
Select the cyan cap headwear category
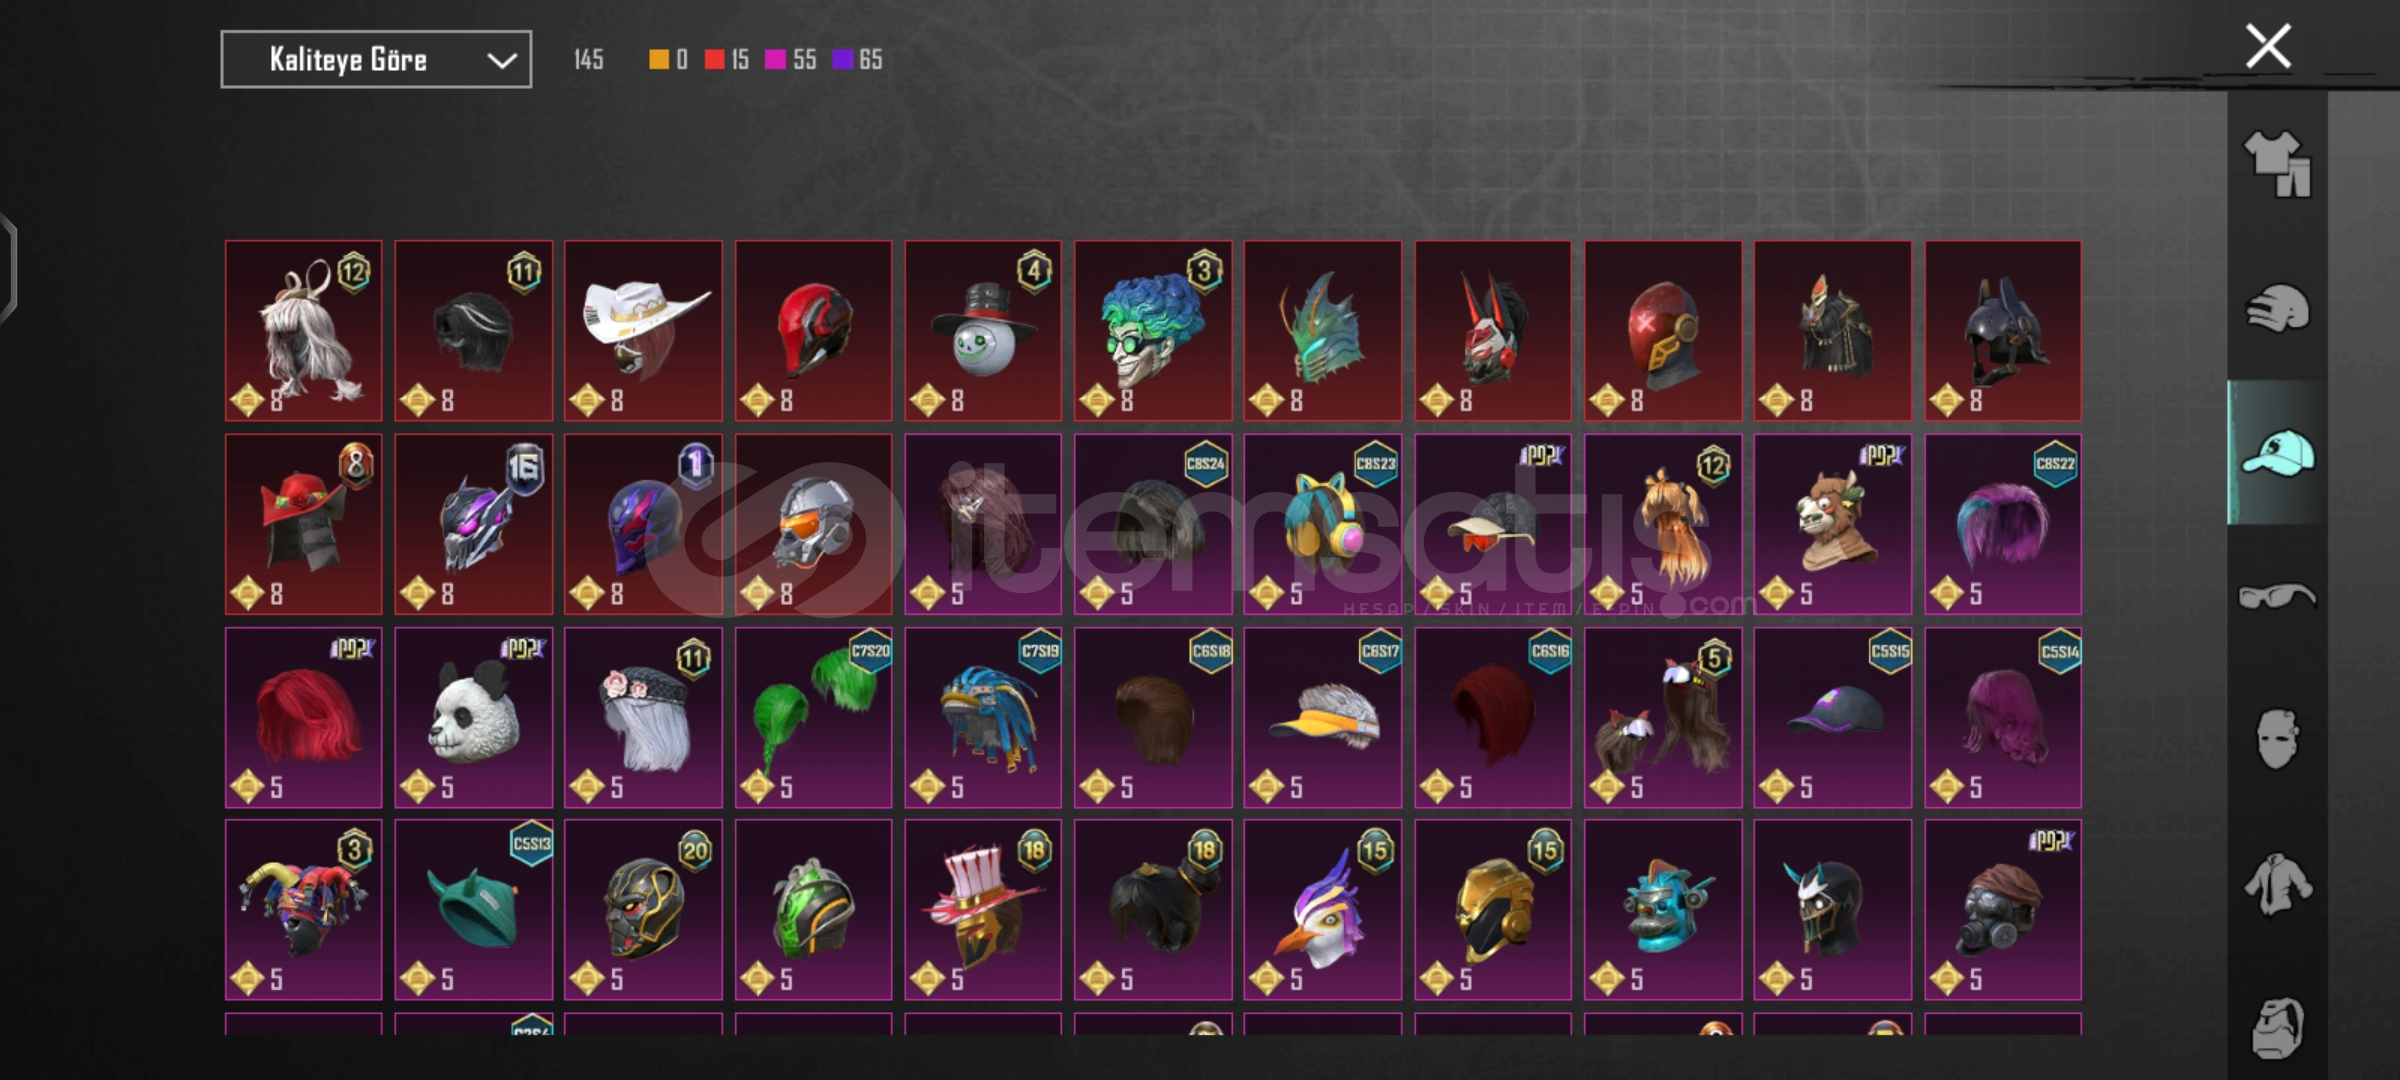pos(2277,452)
